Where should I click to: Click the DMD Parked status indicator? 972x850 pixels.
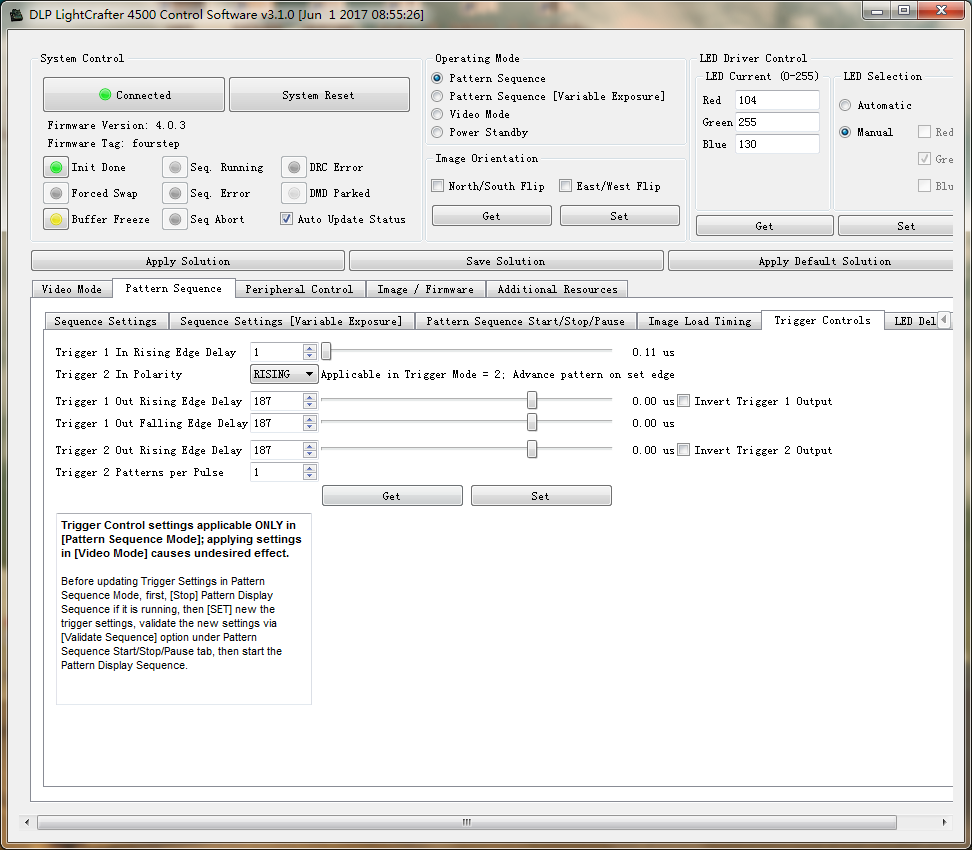click(294, 193)
